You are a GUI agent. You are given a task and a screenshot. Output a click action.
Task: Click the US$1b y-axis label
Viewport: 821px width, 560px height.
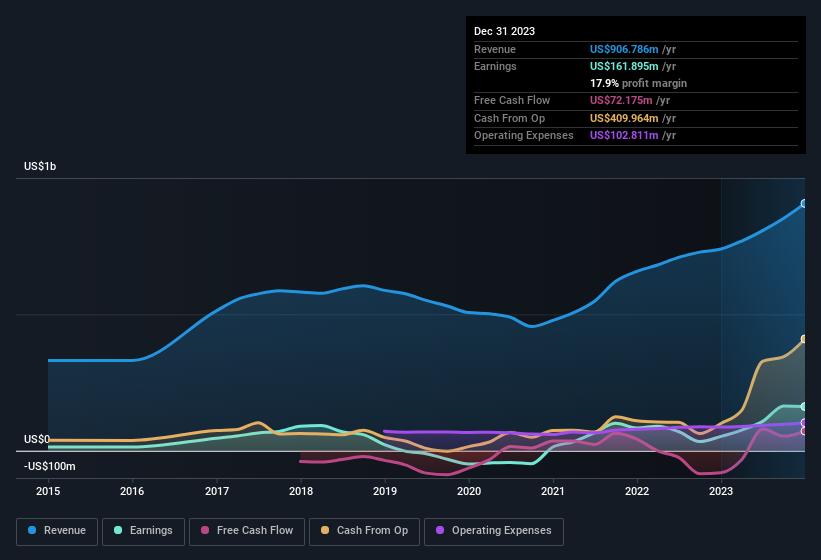(40, 166)
